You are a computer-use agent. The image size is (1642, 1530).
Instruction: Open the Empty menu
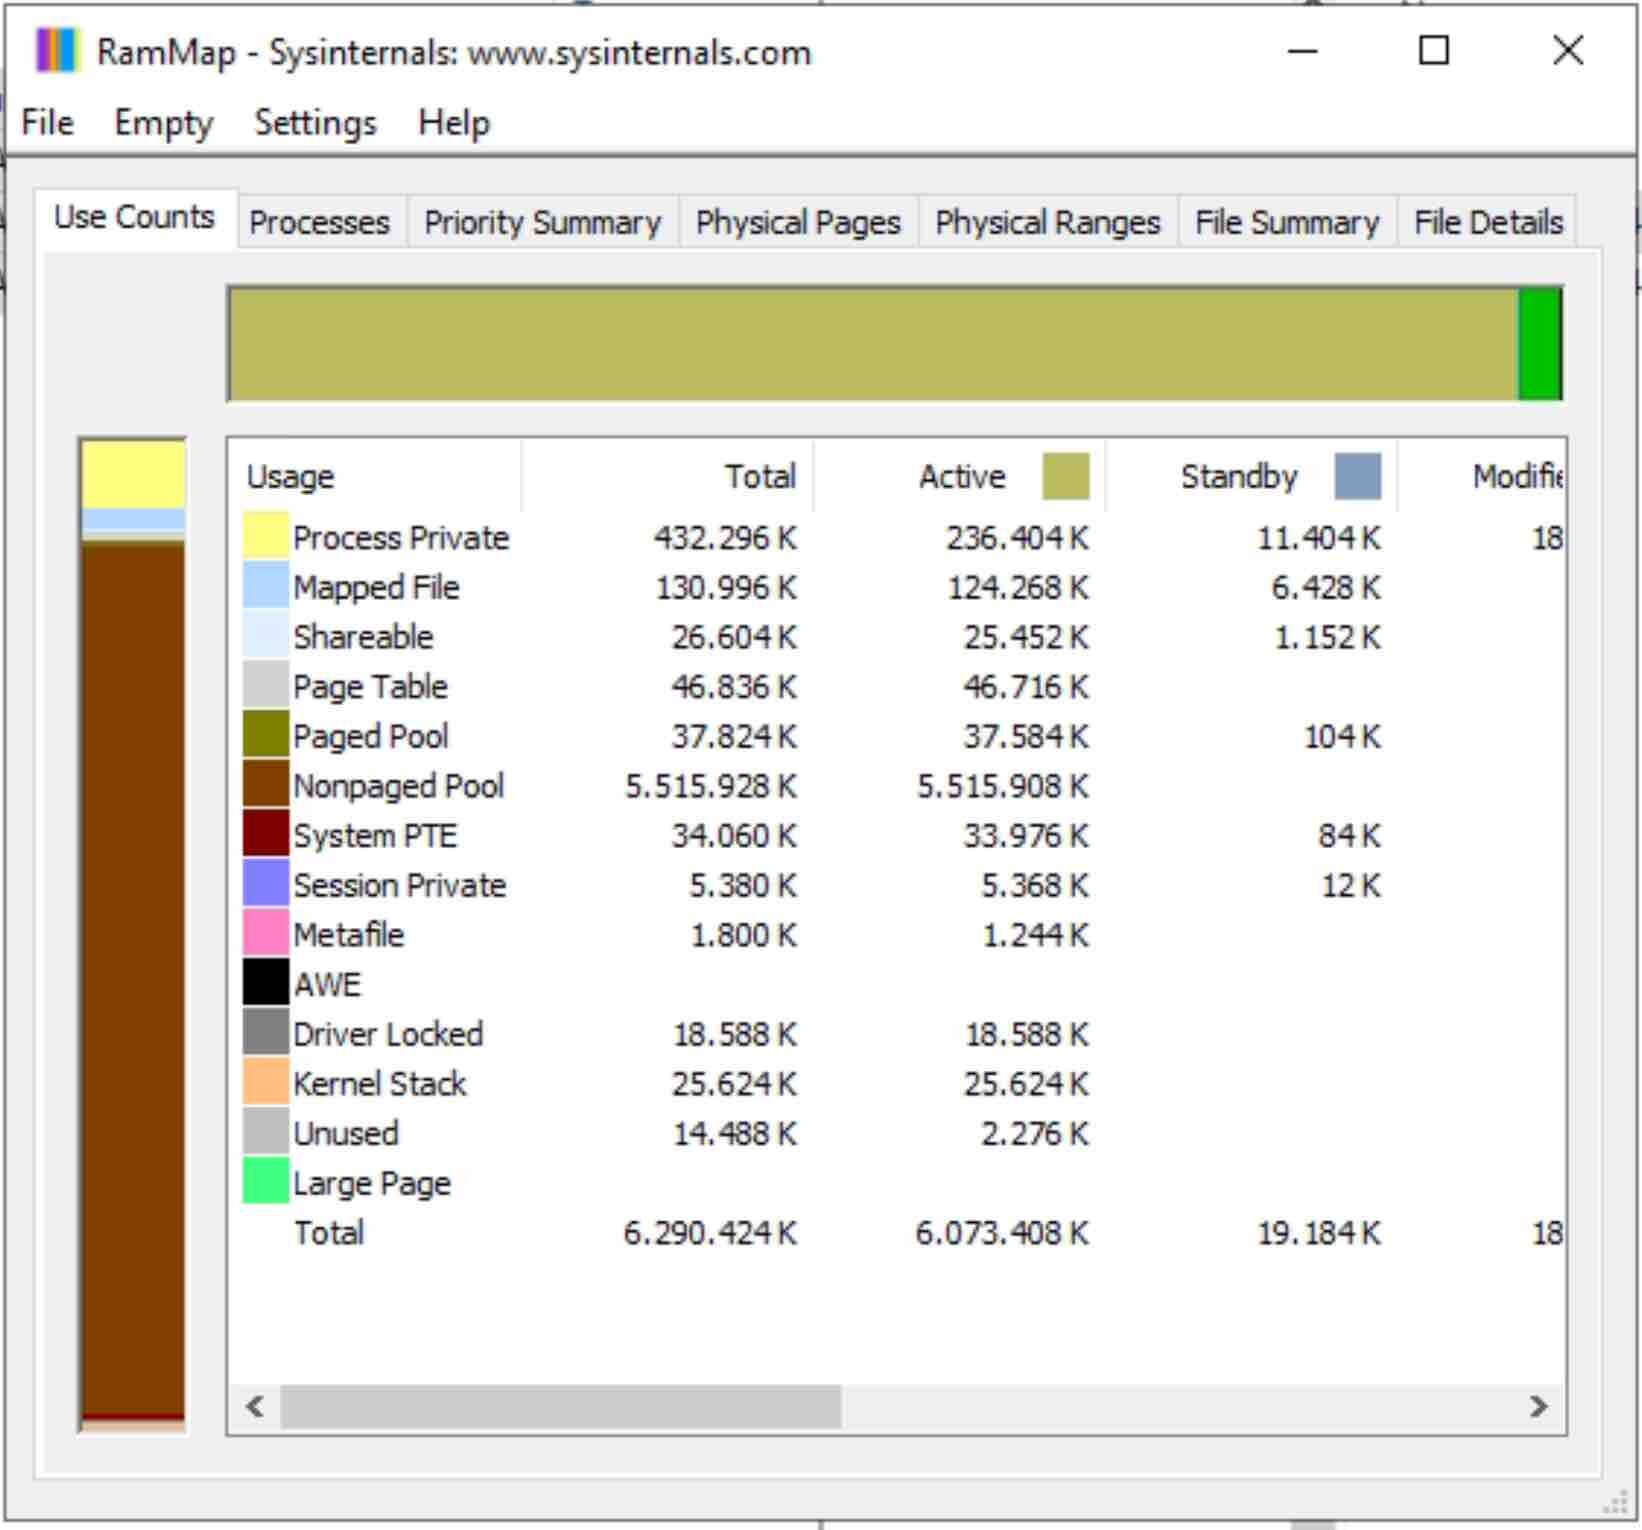[163, 123]
